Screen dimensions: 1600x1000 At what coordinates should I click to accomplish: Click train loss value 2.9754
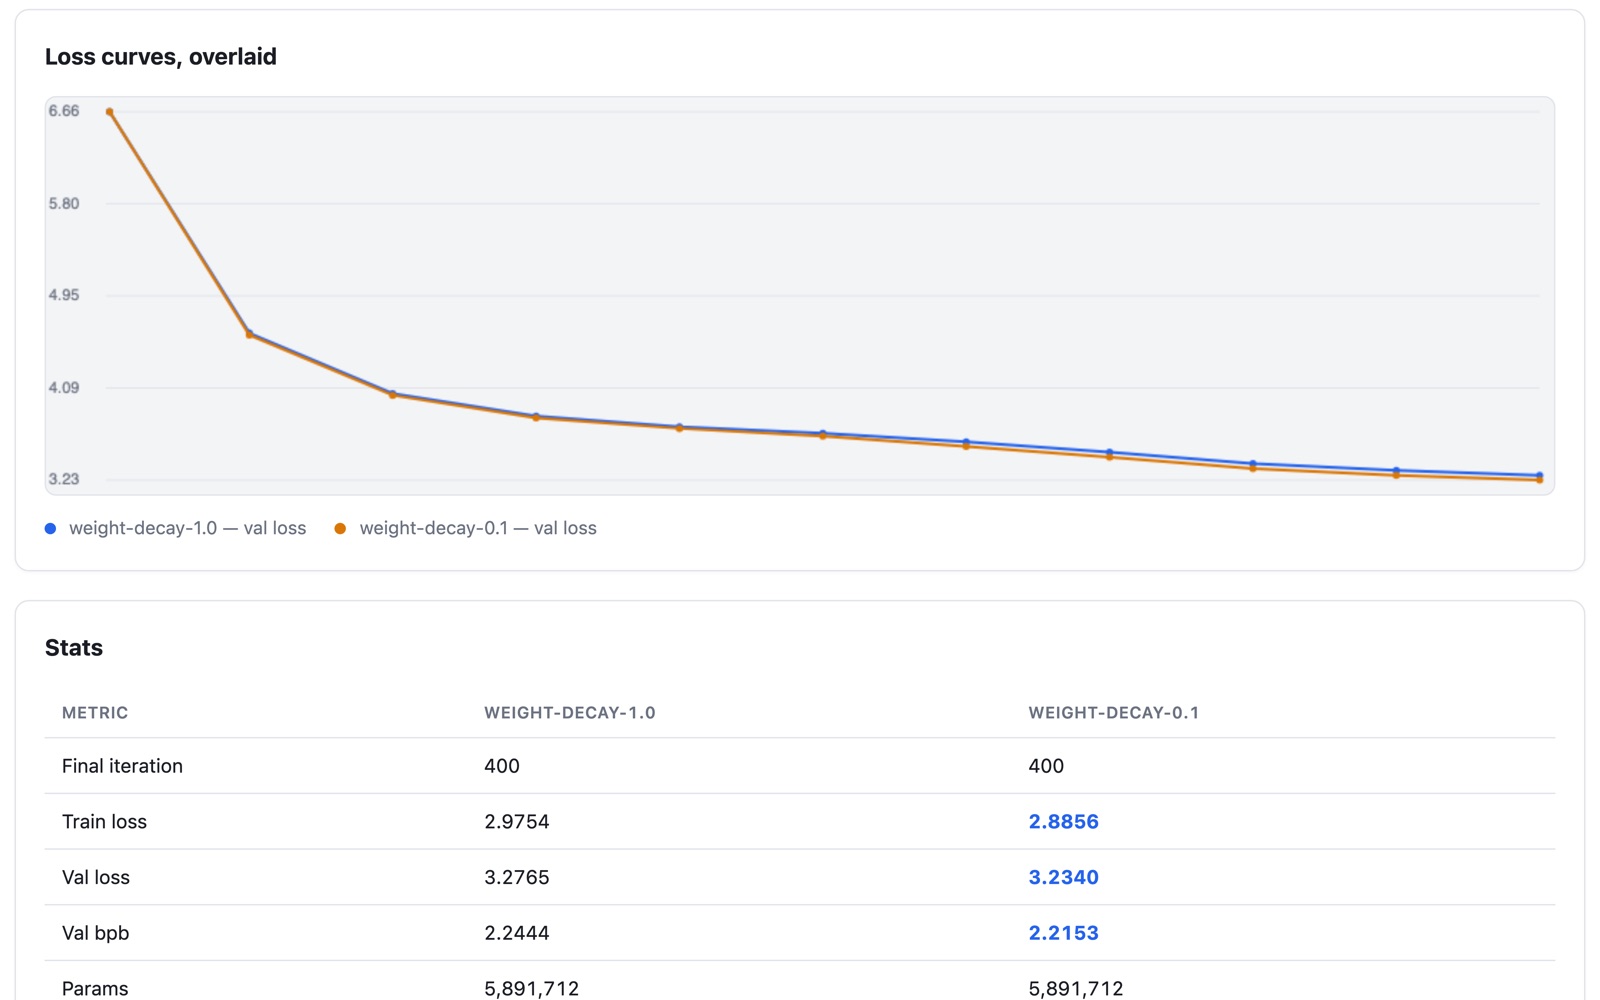[x=517, y=822]
